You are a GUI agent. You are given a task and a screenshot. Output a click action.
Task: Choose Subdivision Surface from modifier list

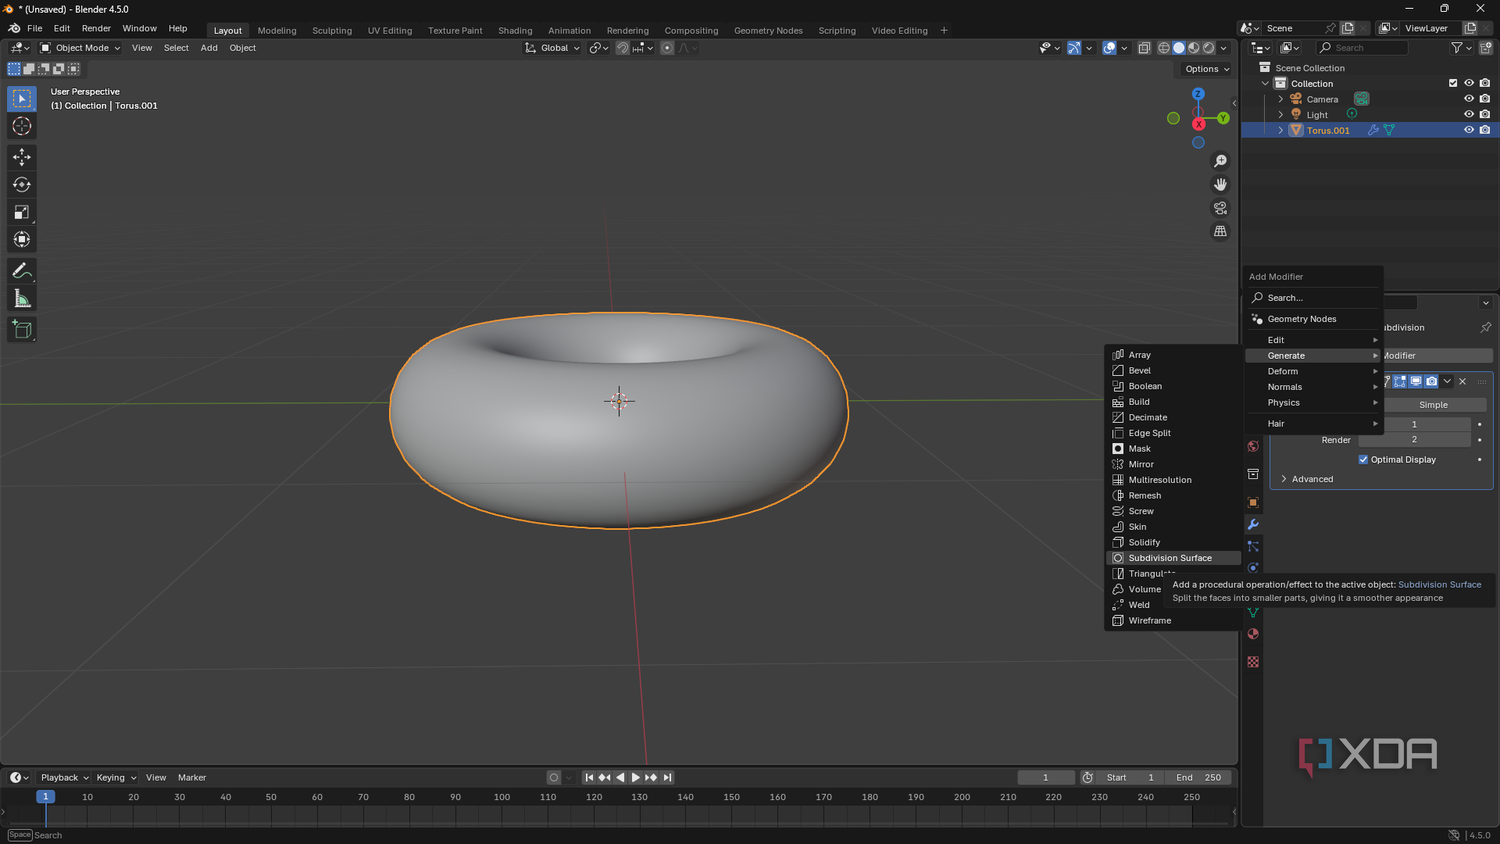click(1173, 558)
